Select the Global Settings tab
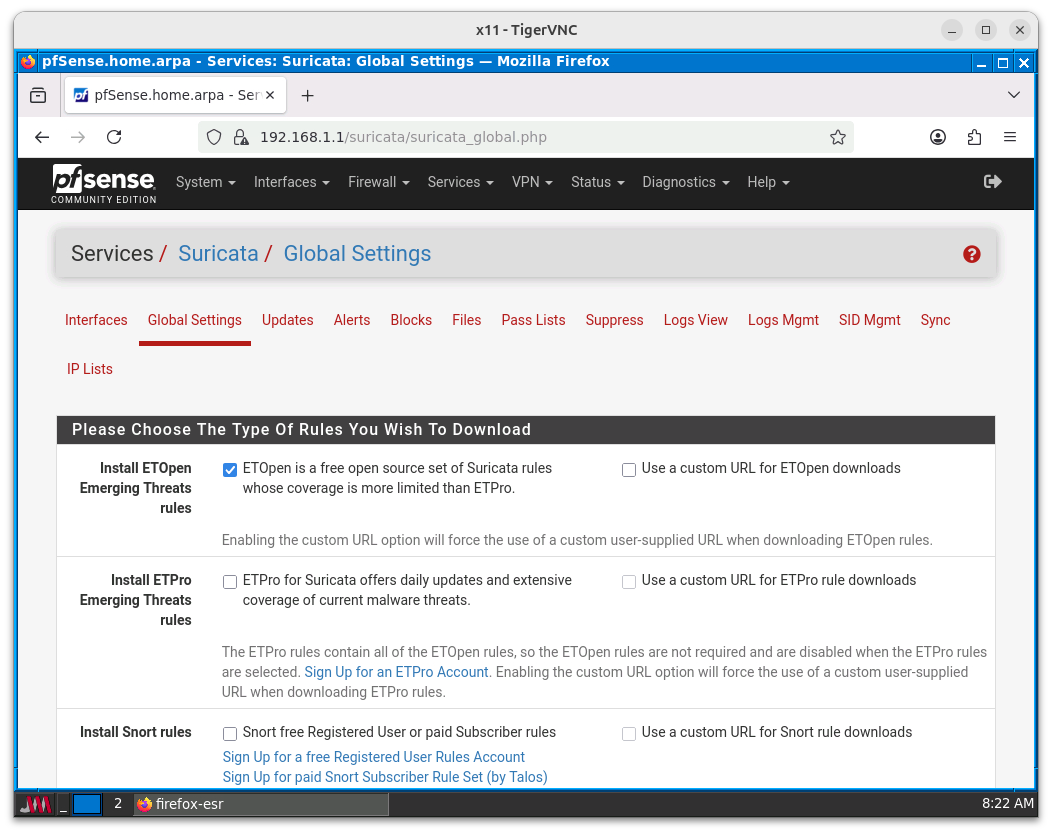 (195, 320)
